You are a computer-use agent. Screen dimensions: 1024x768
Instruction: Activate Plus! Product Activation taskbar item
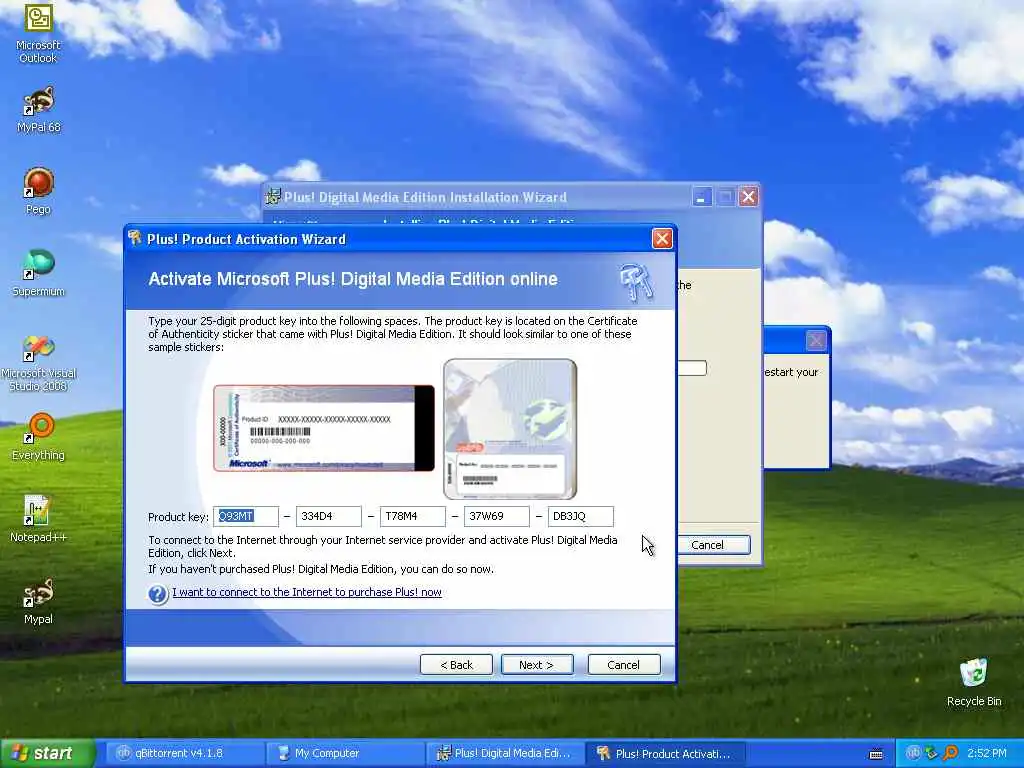click(665, 753)
